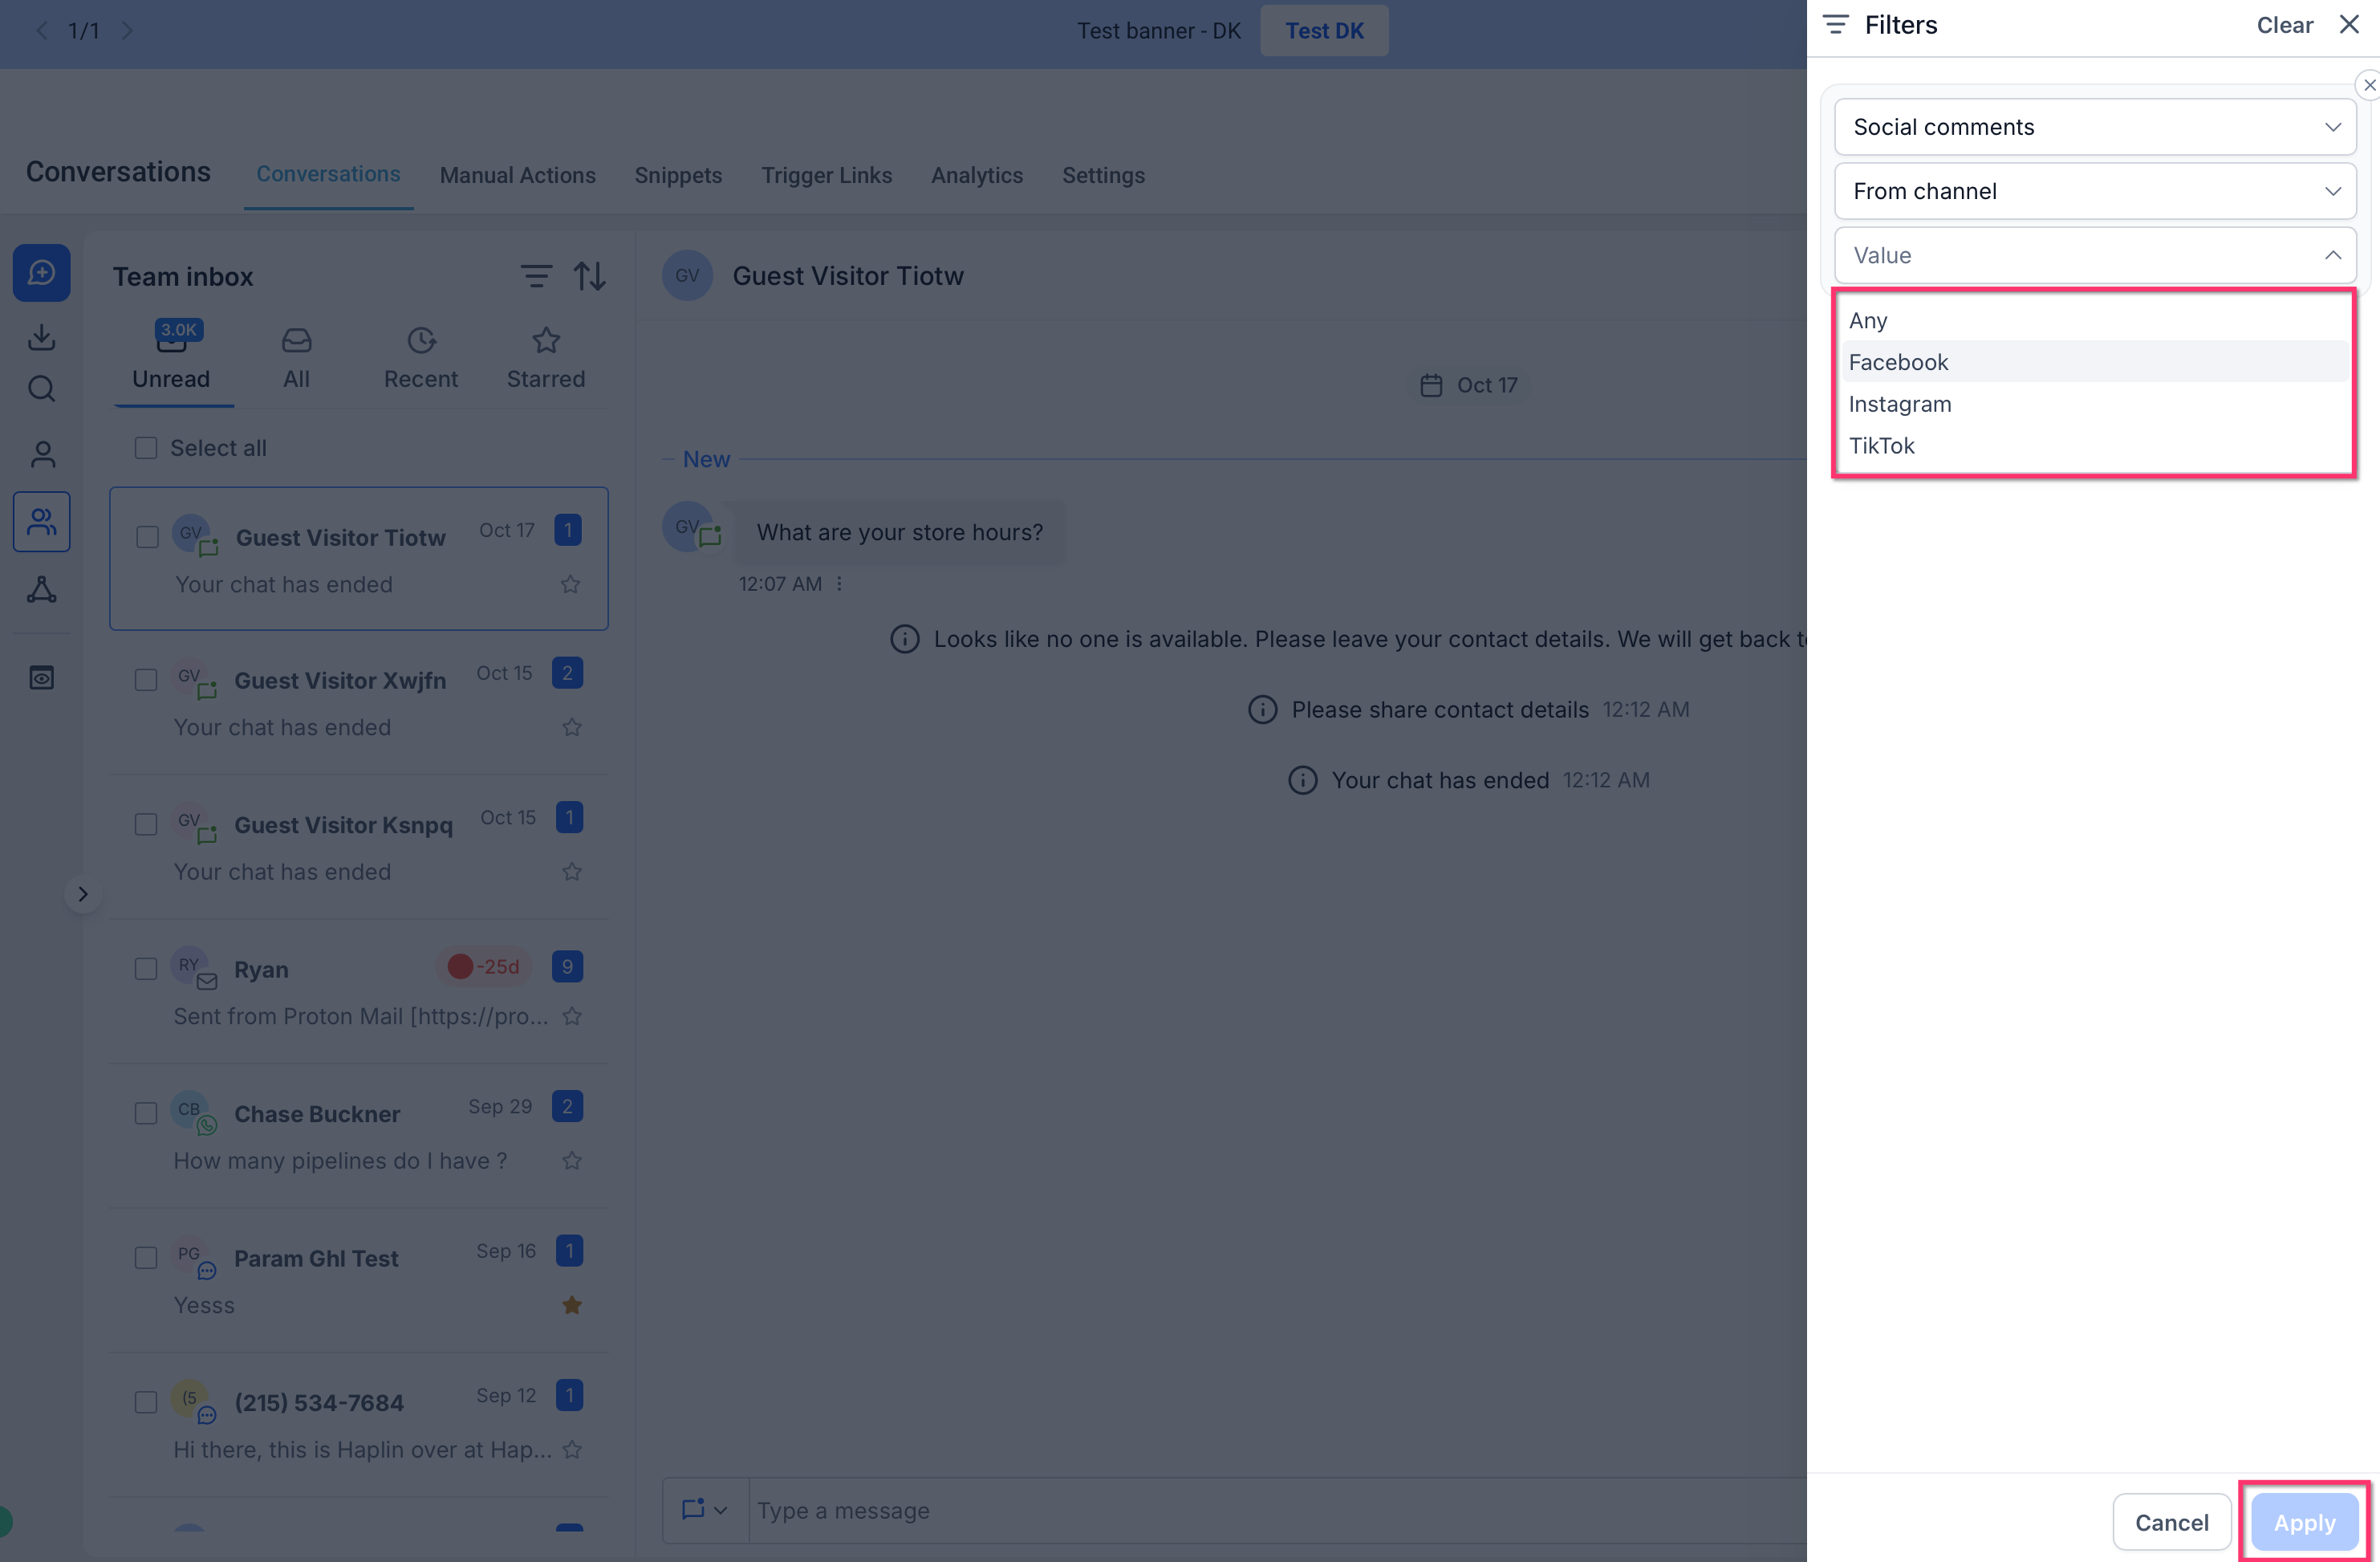
Task: Tick checkbox for Guest Visitor Xwjfn
Action: (x=146, y=680)
